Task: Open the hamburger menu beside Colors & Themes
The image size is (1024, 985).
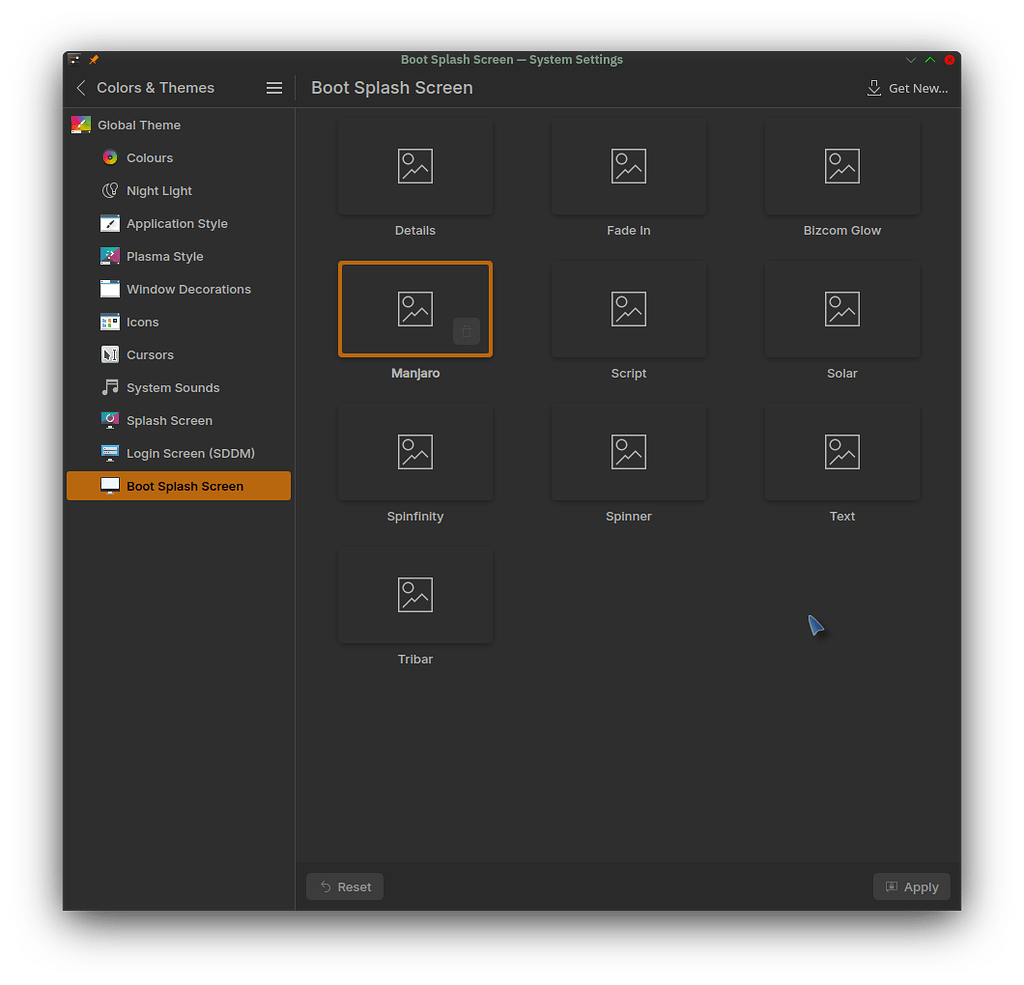Action: click(274, 87)
